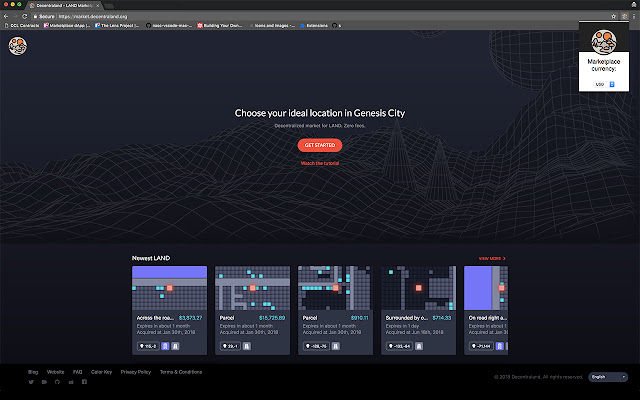
Task: Click the bookmark star icon in address bar
Action: (x=613, y=16)
